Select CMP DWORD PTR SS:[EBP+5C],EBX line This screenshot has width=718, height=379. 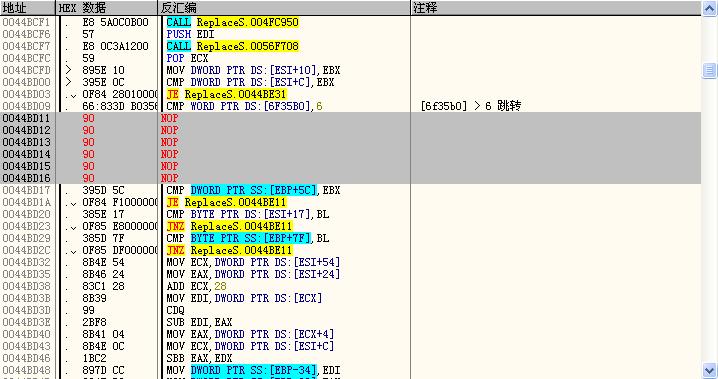(253, 190)
